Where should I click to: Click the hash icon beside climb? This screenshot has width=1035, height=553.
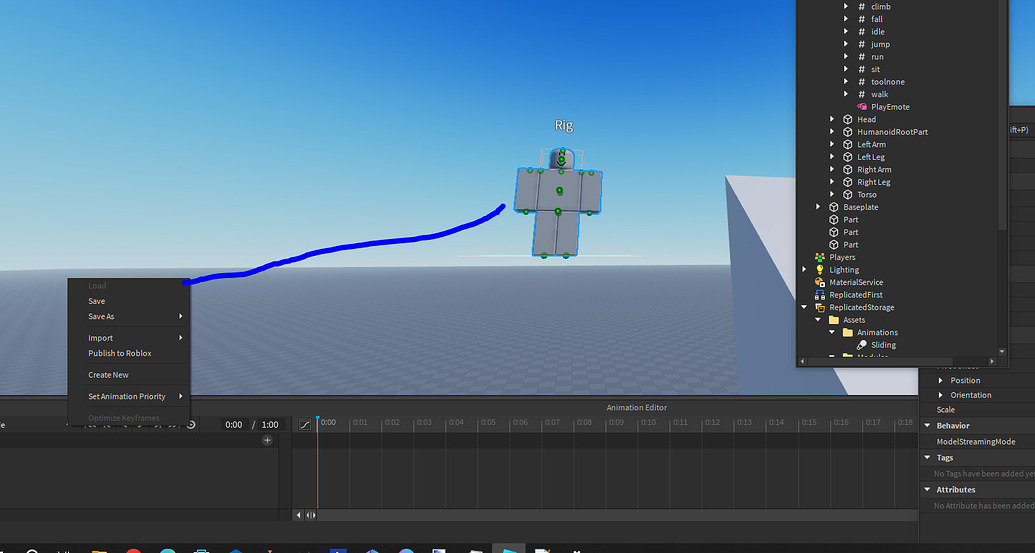861,7
